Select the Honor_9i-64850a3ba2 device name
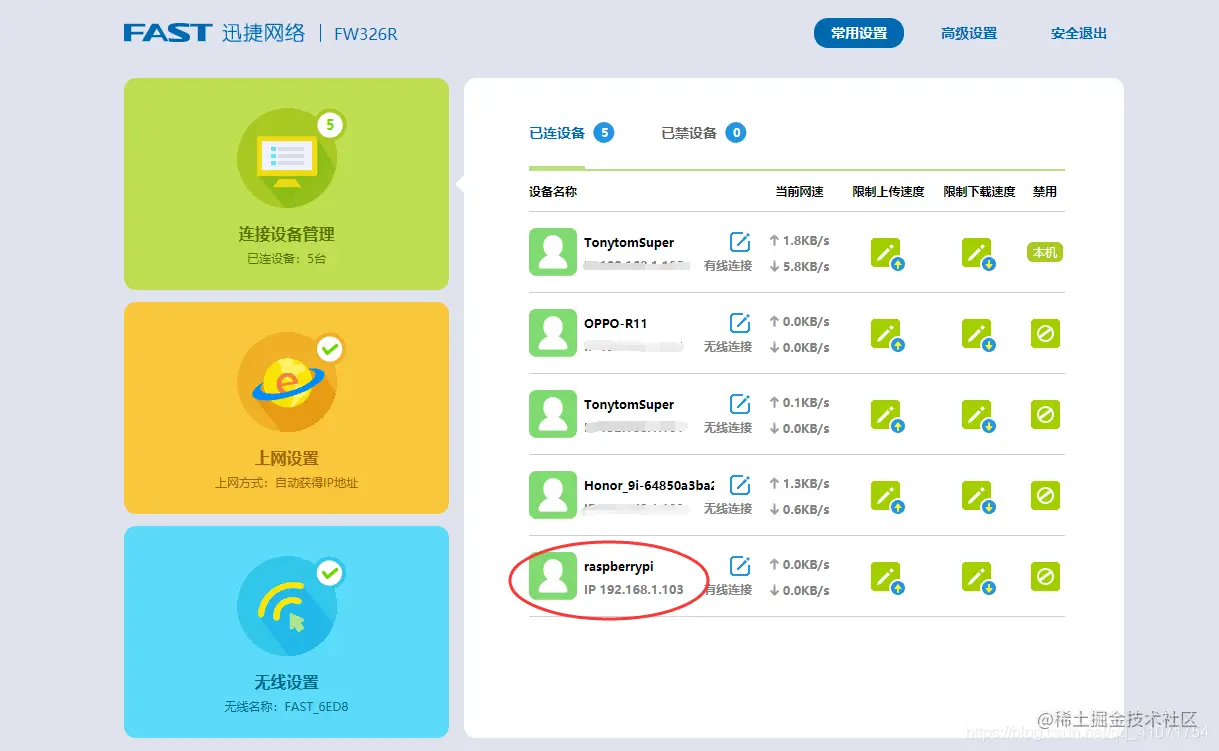Screen dimensions: 1219x751 (649, 485)
